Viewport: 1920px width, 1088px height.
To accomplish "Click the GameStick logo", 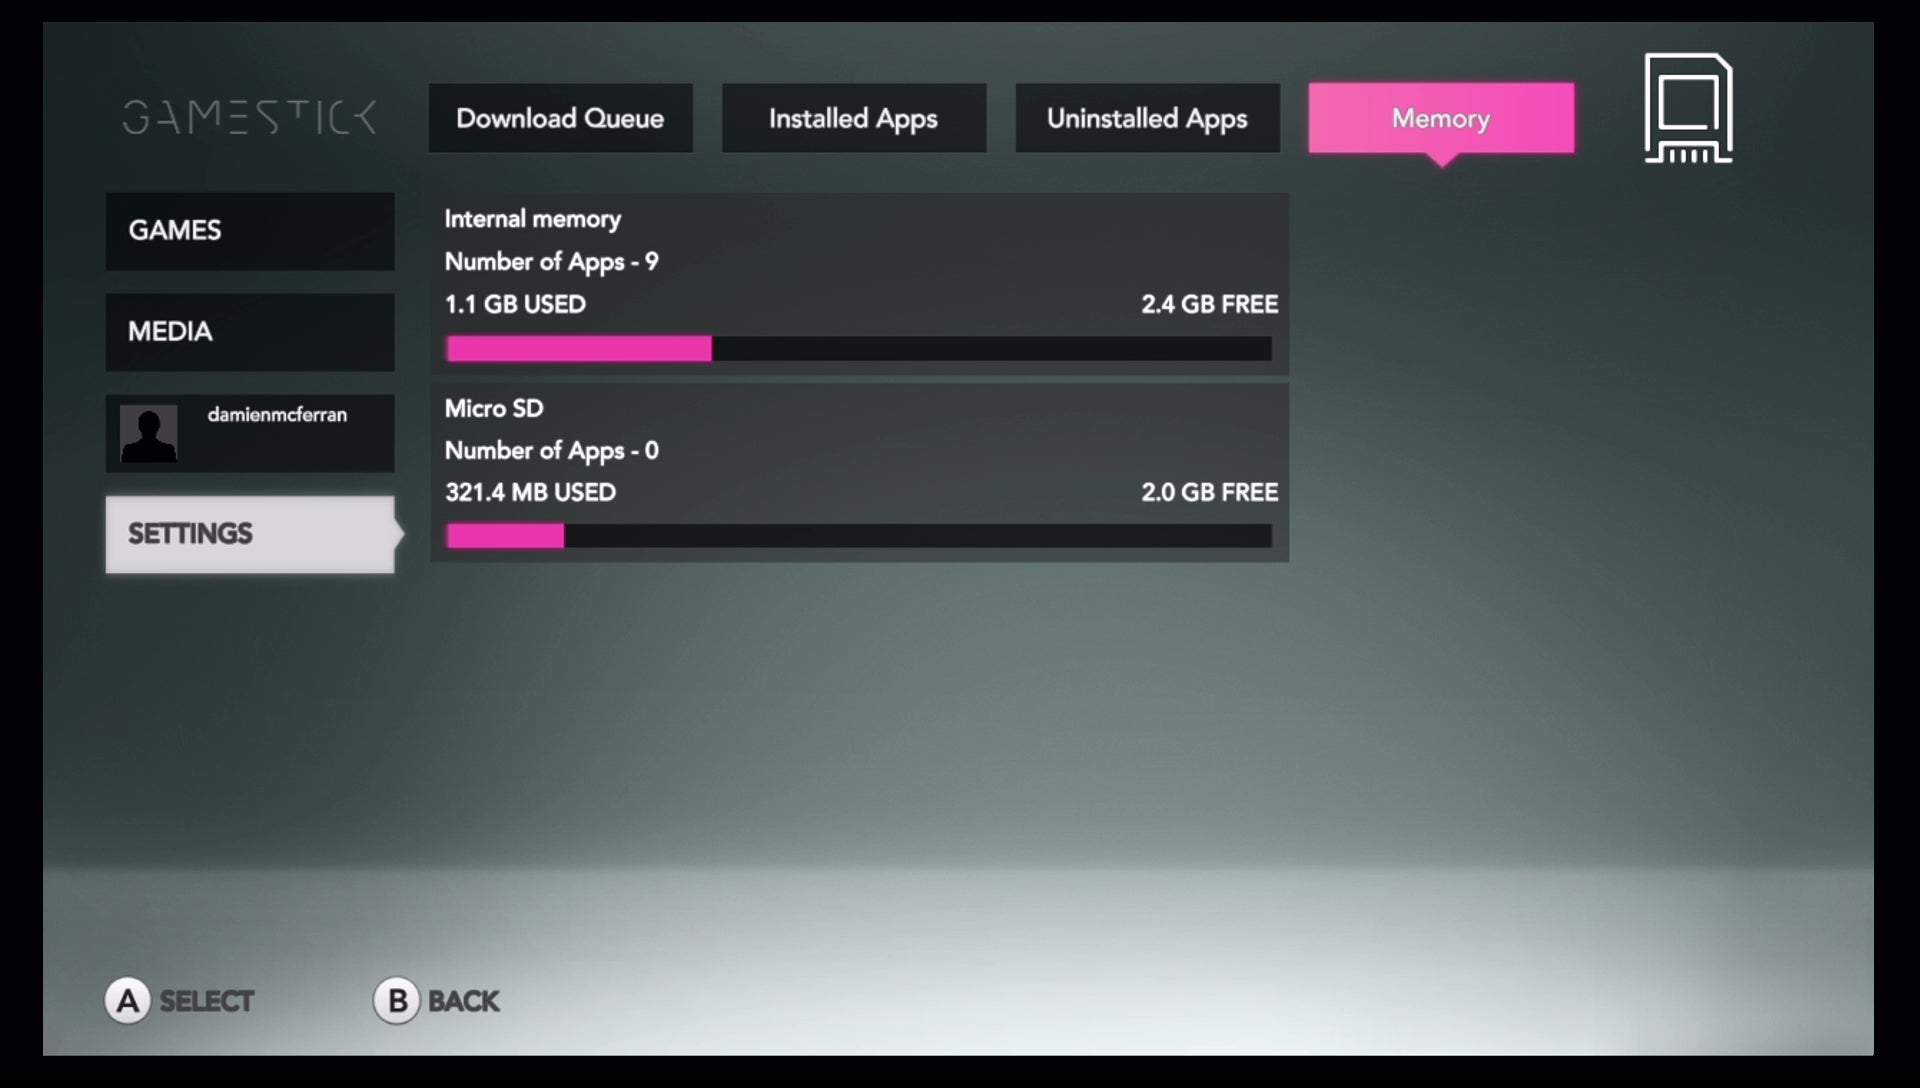I will 249,117.
